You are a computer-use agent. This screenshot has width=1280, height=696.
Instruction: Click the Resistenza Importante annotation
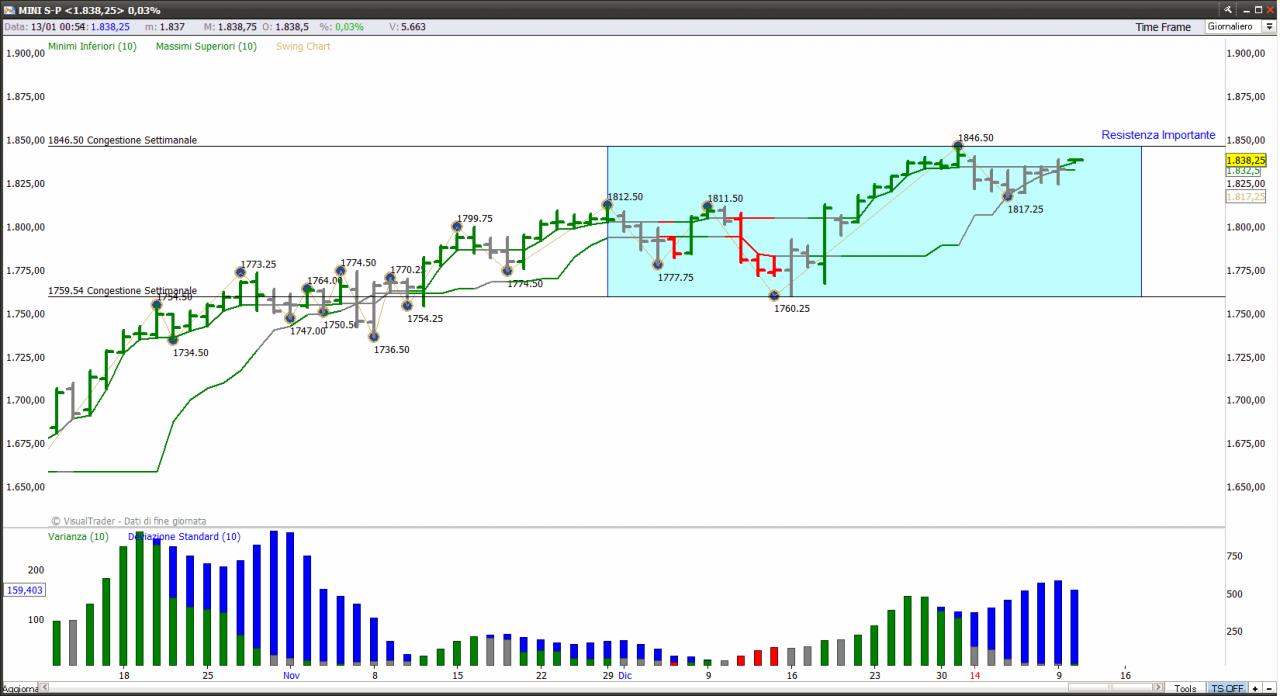(1158, 135)
